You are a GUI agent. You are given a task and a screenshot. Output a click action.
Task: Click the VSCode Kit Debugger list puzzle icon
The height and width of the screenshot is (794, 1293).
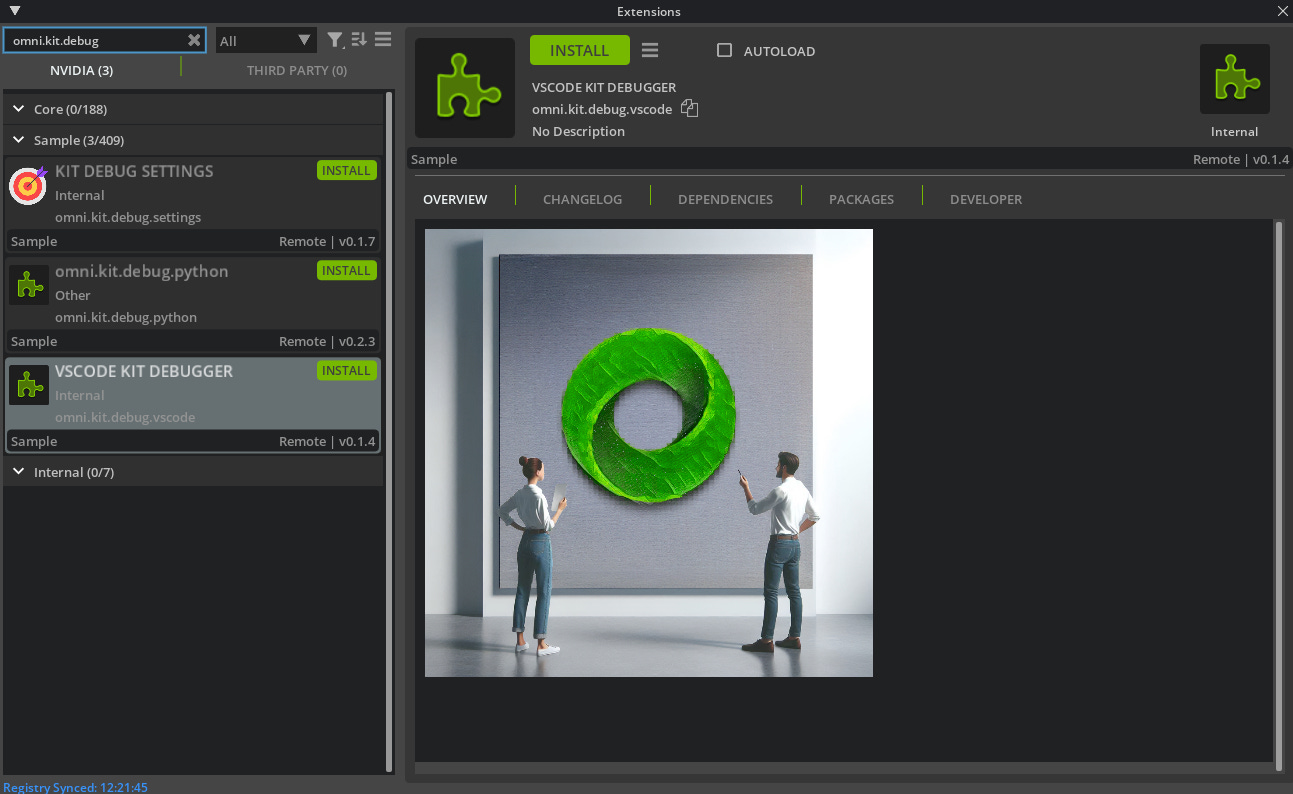(x=29, y=386)
